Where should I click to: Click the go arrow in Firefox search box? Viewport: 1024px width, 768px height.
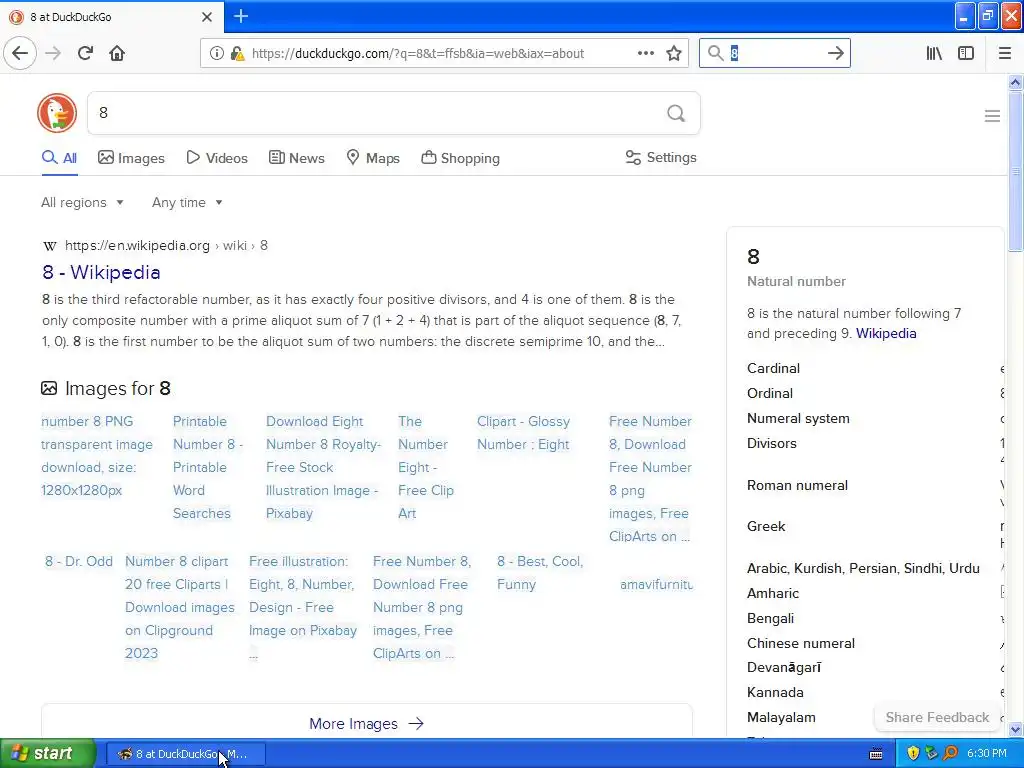point(835,54)
